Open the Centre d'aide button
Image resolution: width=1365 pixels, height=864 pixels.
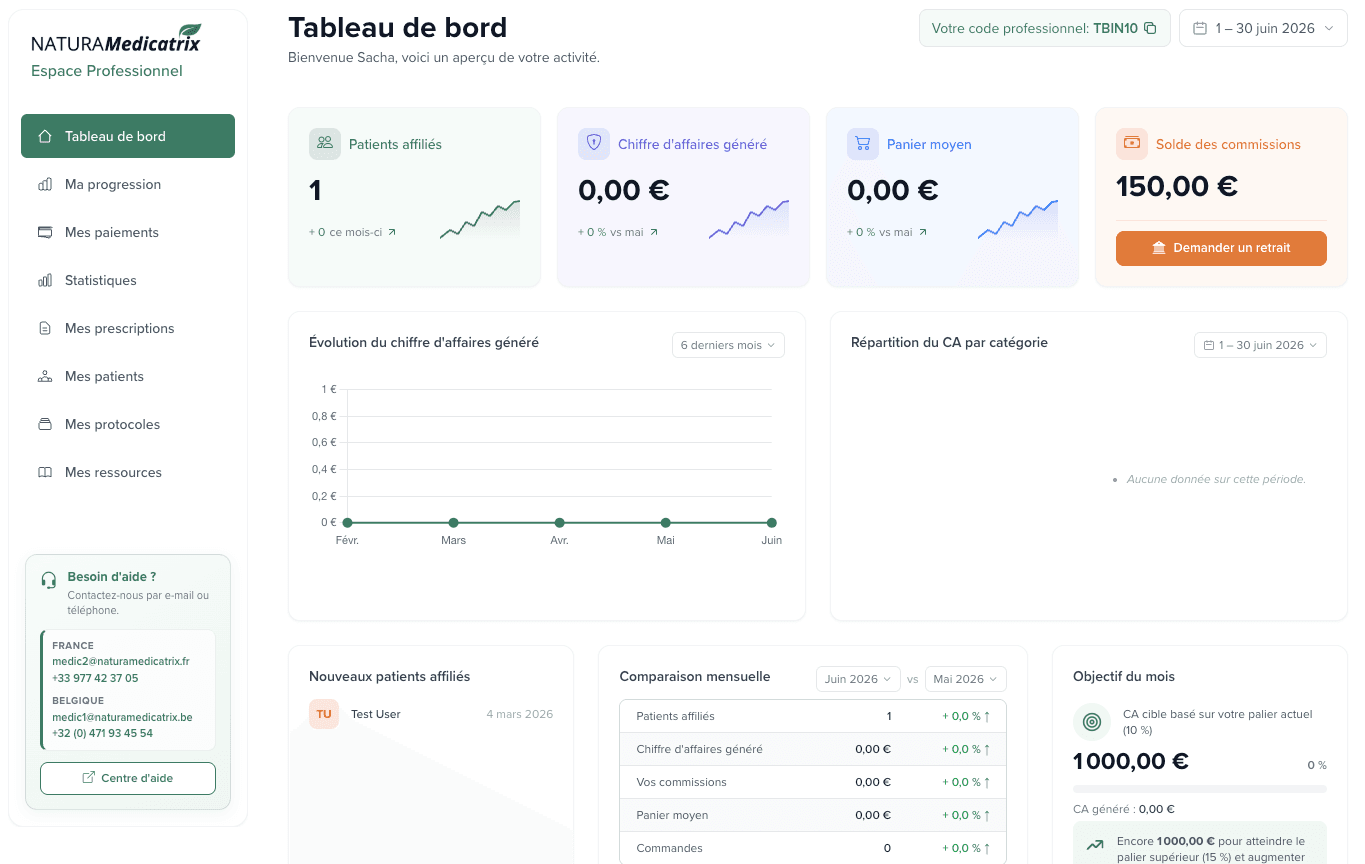(128, 778)
